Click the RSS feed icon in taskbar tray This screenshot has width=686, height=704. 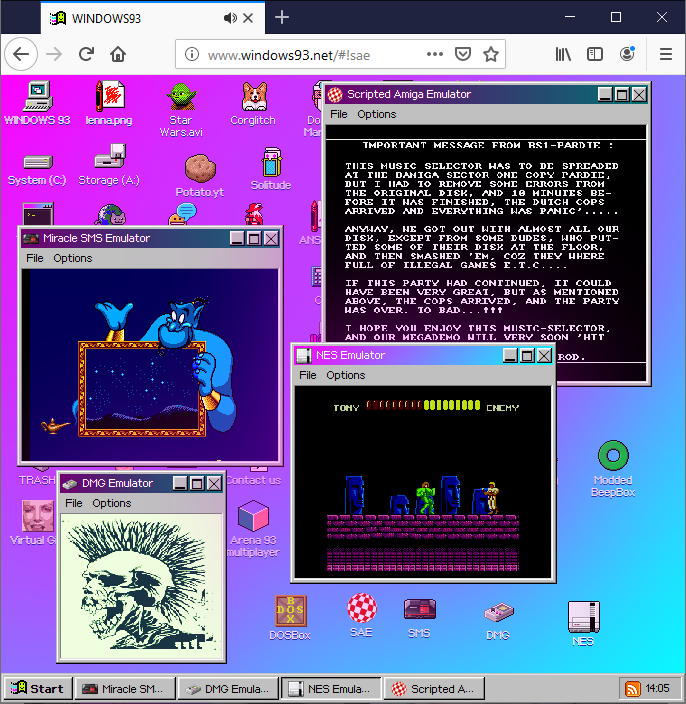(633, 688)
